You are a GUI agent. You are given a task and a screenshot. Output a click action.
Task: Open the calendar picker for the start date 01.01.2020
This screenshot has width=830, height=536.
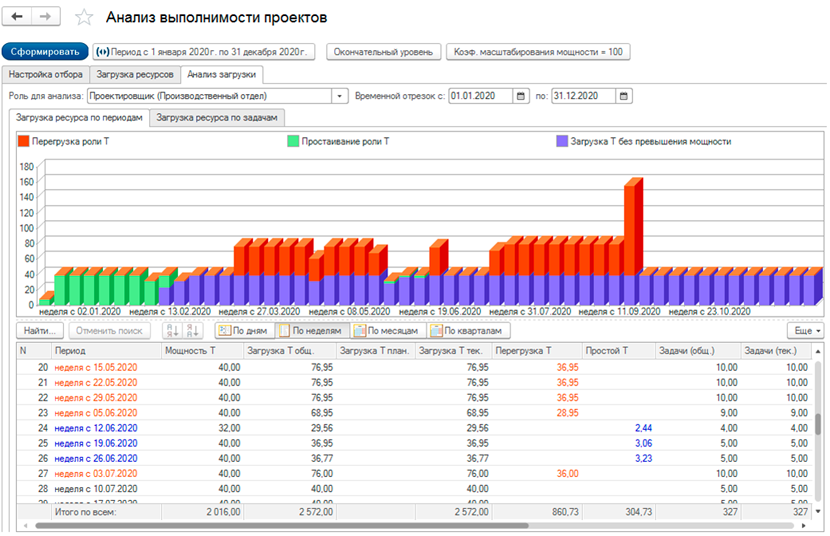point(521,96)
